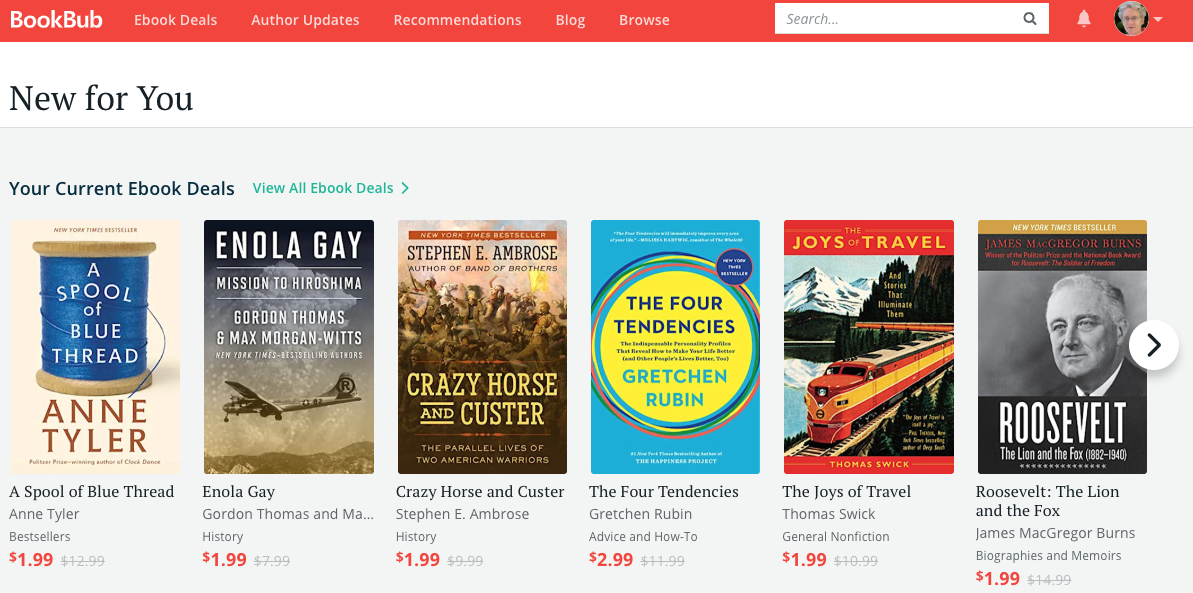This screenshot has width=1193, height=593.
Task: Open Crazy Horse and Custer cover
Action: (x=482, y=347)
